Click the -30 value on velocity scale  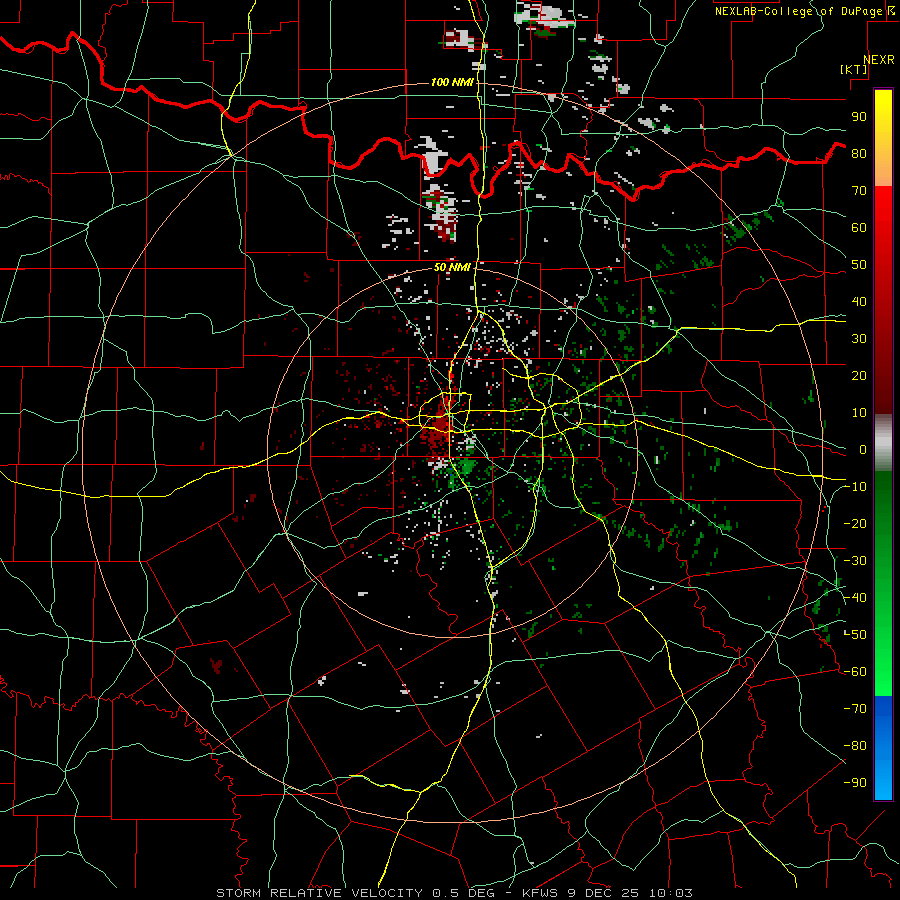pos(855,561)
